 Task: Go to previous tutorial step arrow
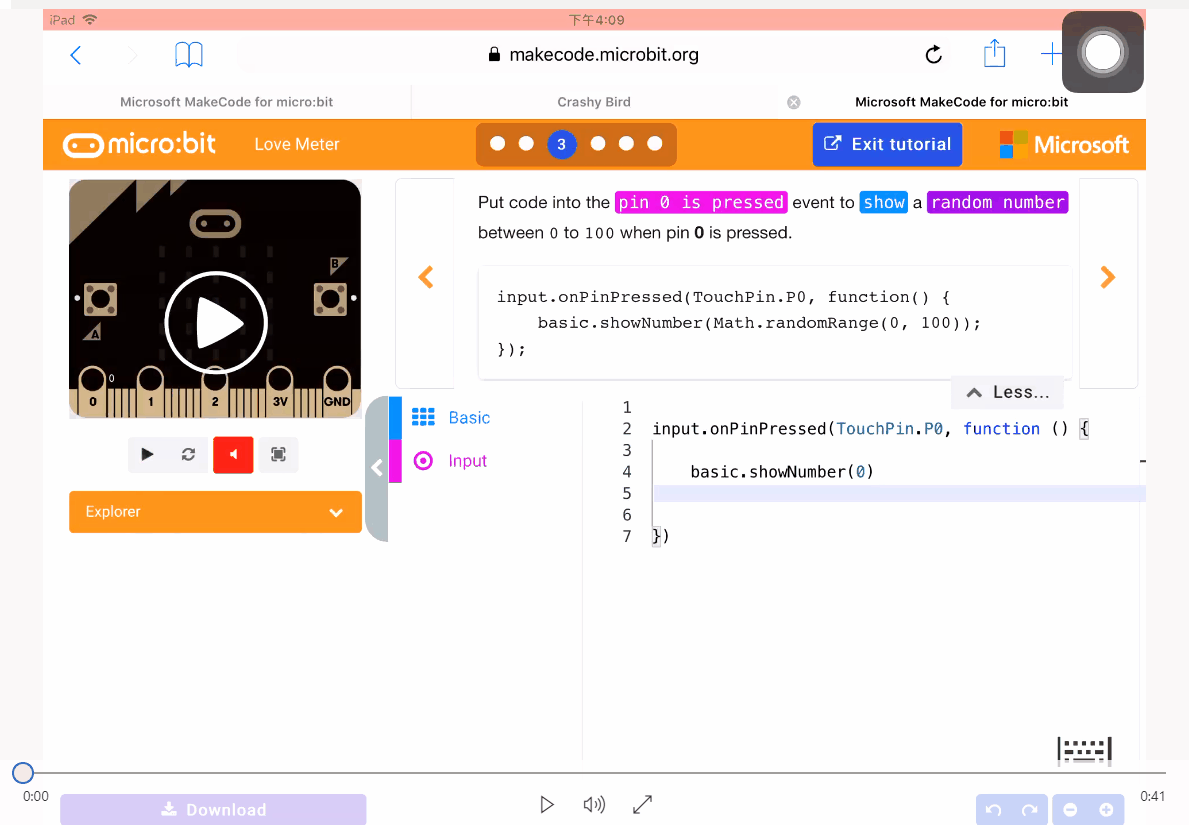[x=425, y=277]
